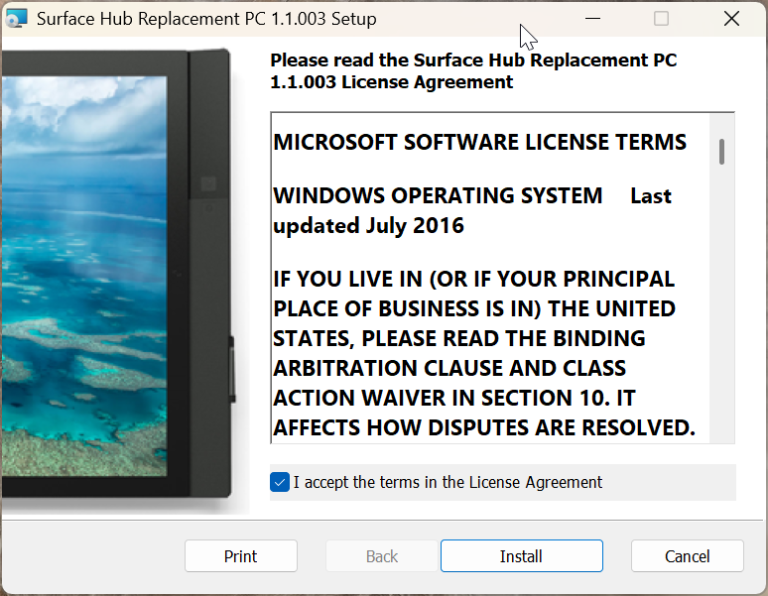
Task: Click the 'WINDOWS OPERATING SYSTEM' line
Action: [437, 196]
